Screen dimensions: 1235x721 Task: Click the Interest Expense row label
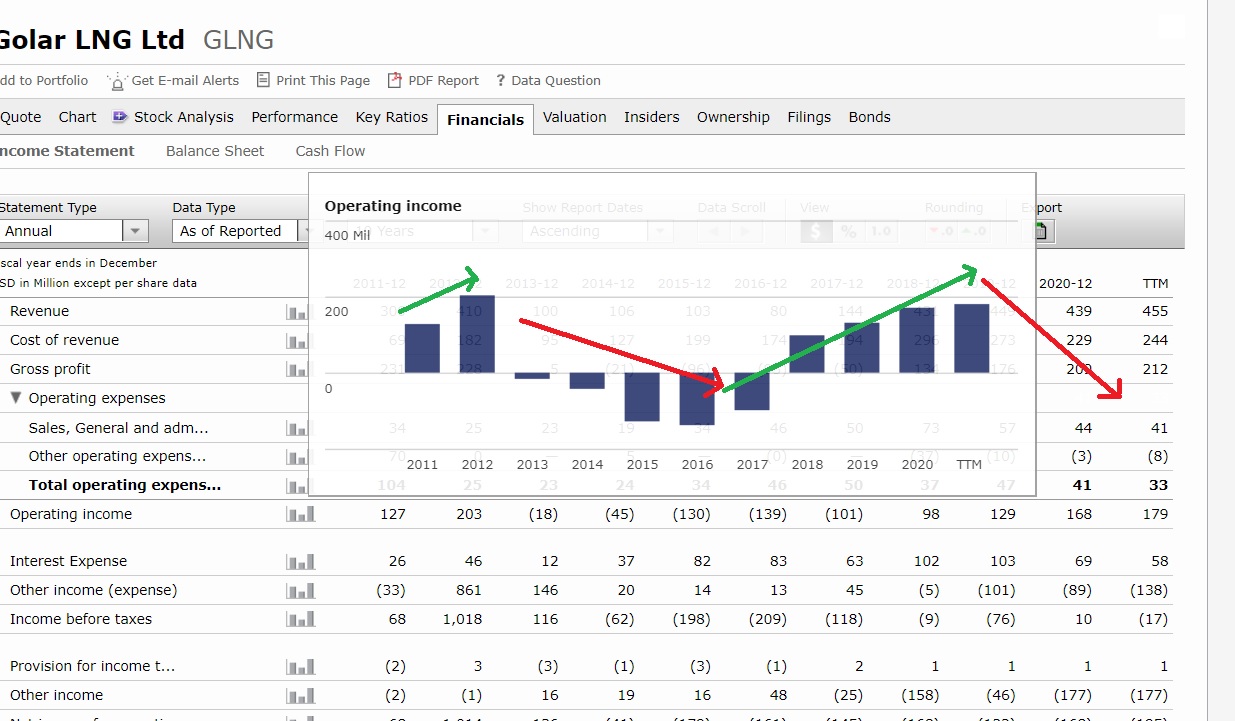coord(68,561)
